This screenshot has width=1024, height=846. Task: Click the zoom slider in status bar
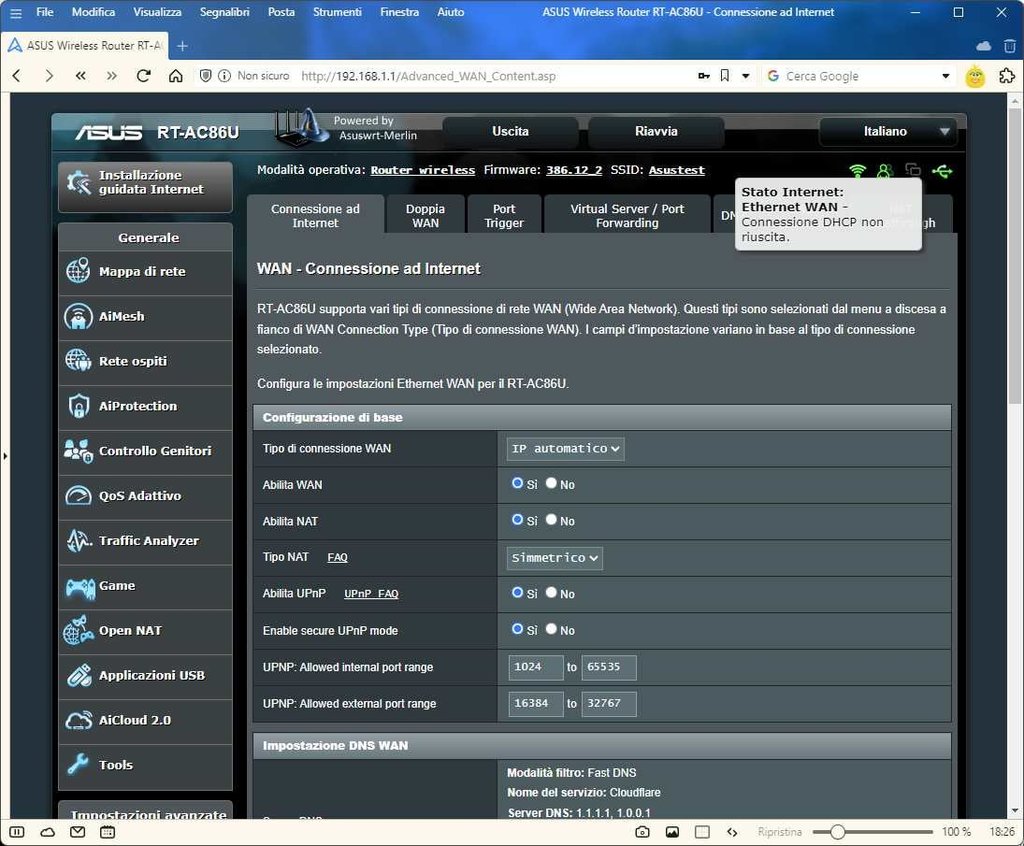(x=872, y=832)
